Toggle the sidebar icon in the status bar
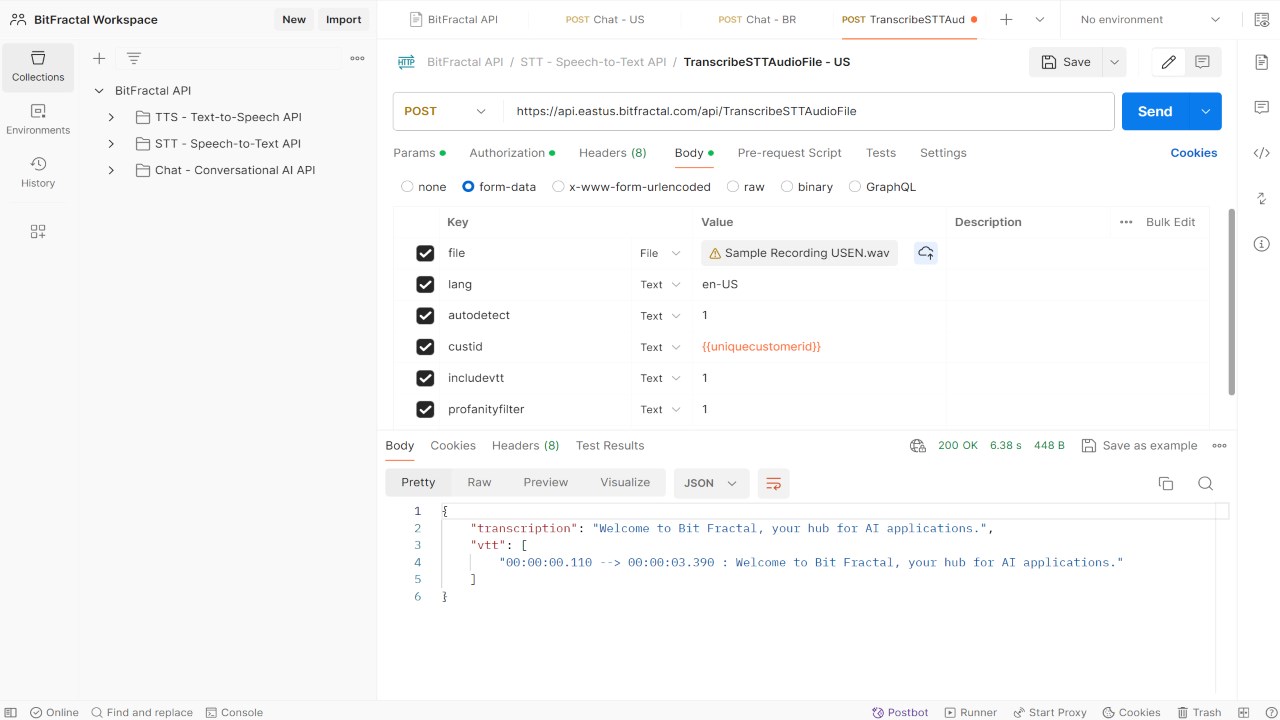The width and height of the screenshot is (1280, 720). tap(11, 712)
